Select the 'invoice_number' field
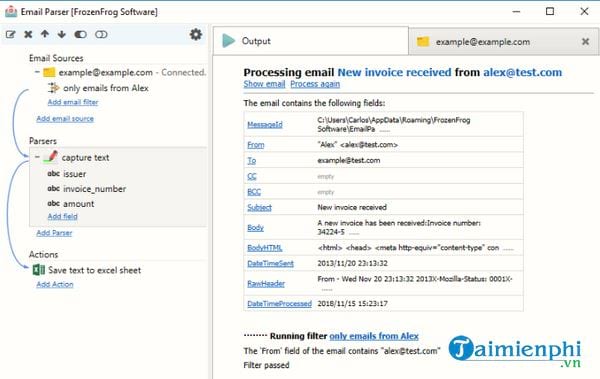The height and width of the screenshot is (379, 600). 95,189
